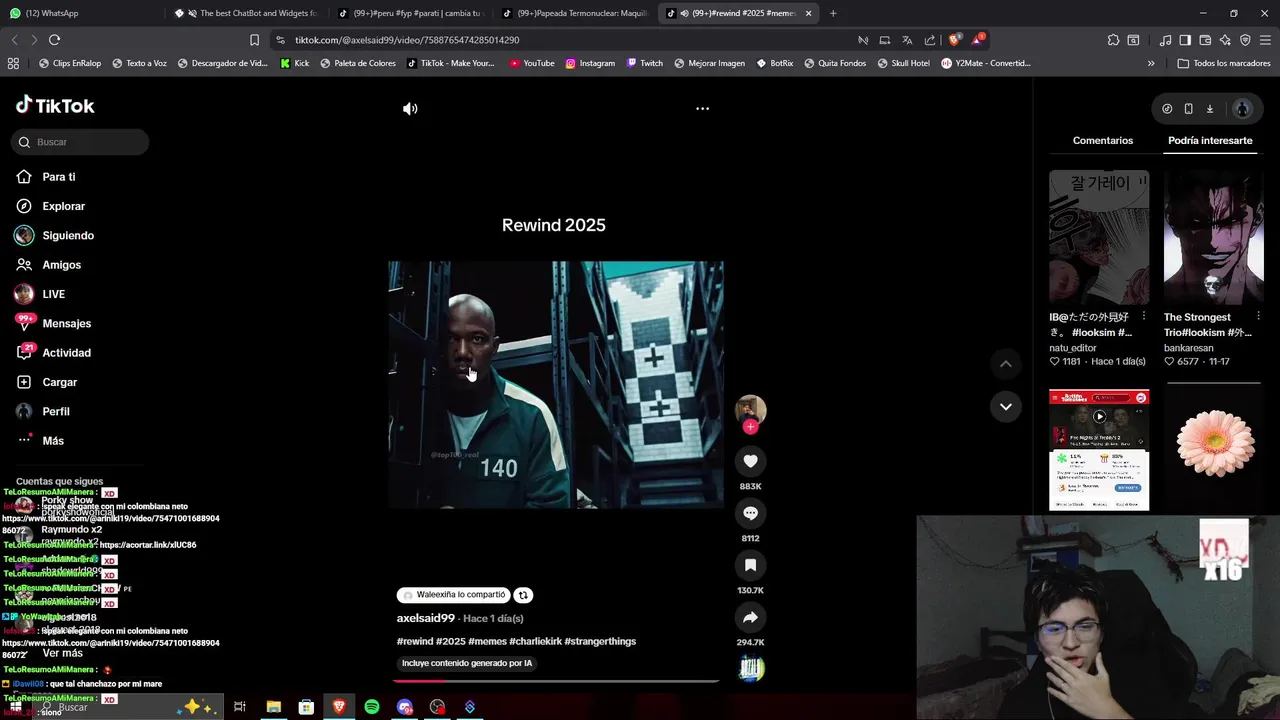Open Amigos in the sidebar
This screenshot has height=720, width=1280.
click(x=61, y=265)
